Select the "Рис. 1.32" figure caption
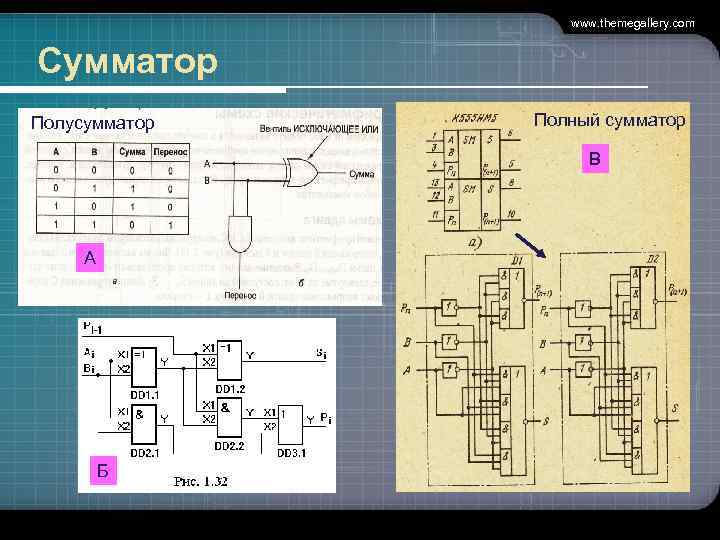Screen dimensions: 720x540 (x=201, y=481)
